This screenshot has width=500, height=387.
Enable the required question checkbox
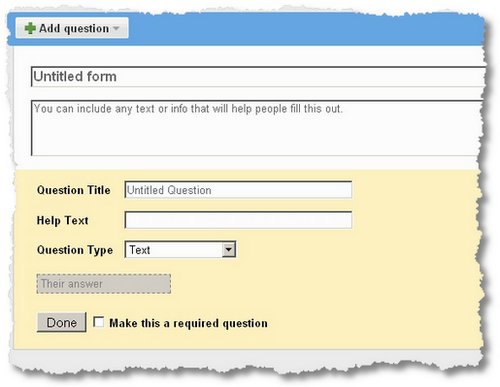98,322
